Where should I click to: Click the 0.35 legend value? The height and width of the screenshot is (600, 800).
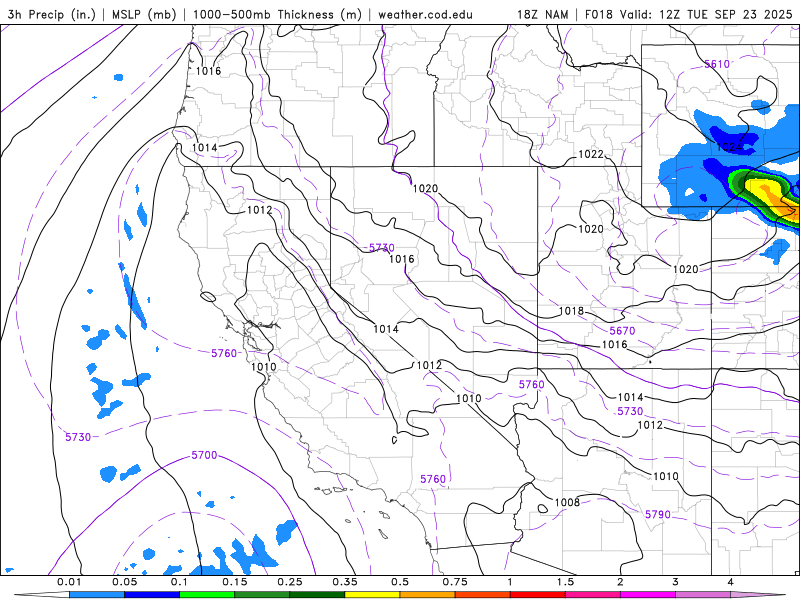345,582
